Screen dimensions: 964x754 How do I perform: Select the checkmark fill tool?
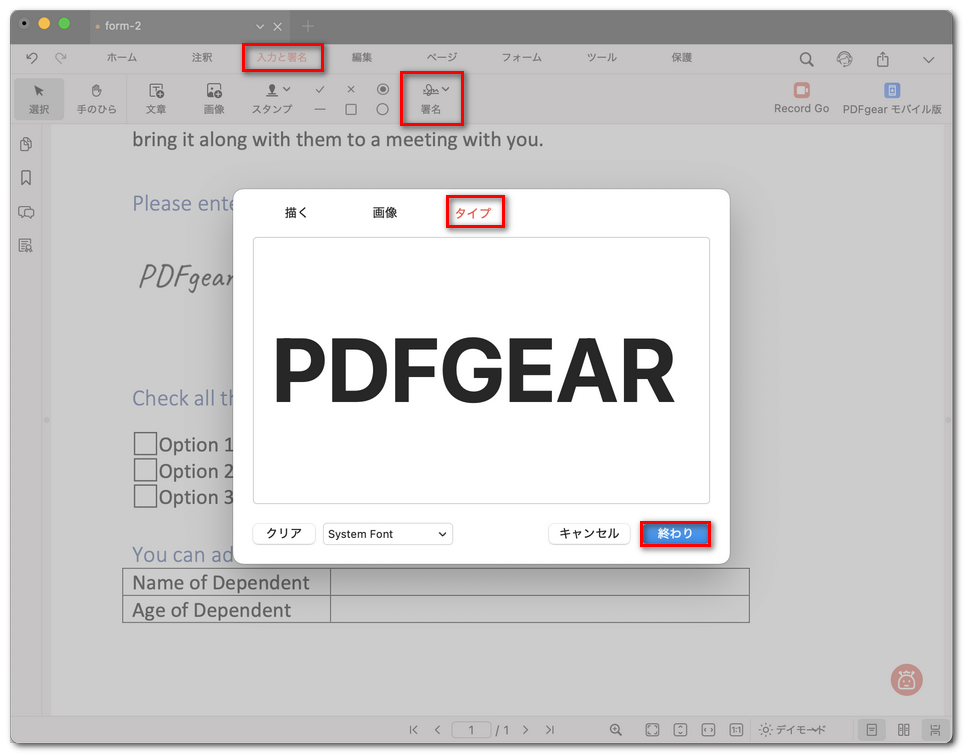coord(320,89)
